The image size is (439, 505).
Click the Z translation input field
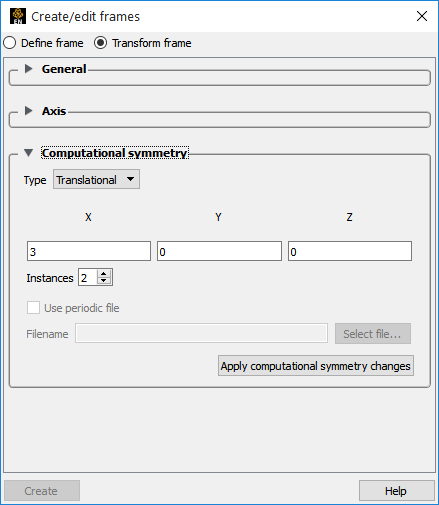(350, 251)
